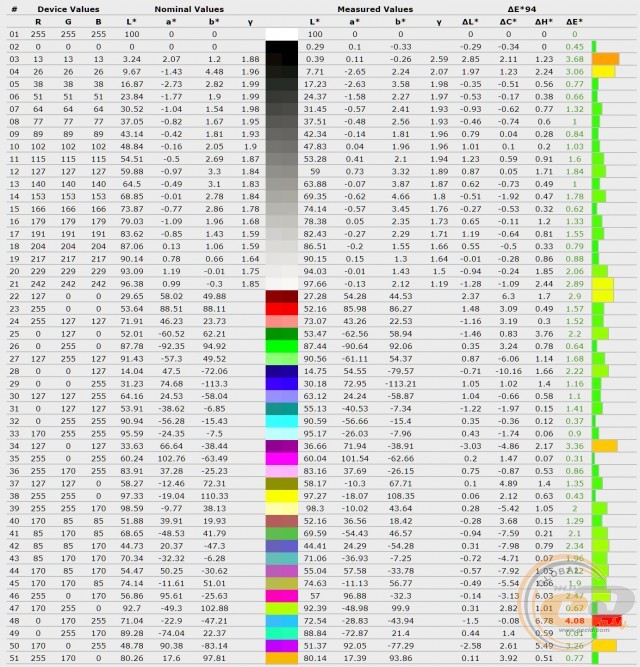The width and height of the screenshot is (640, 667).
Task: Select the pure green patch in row 26
Action: (x=282, y=346)
